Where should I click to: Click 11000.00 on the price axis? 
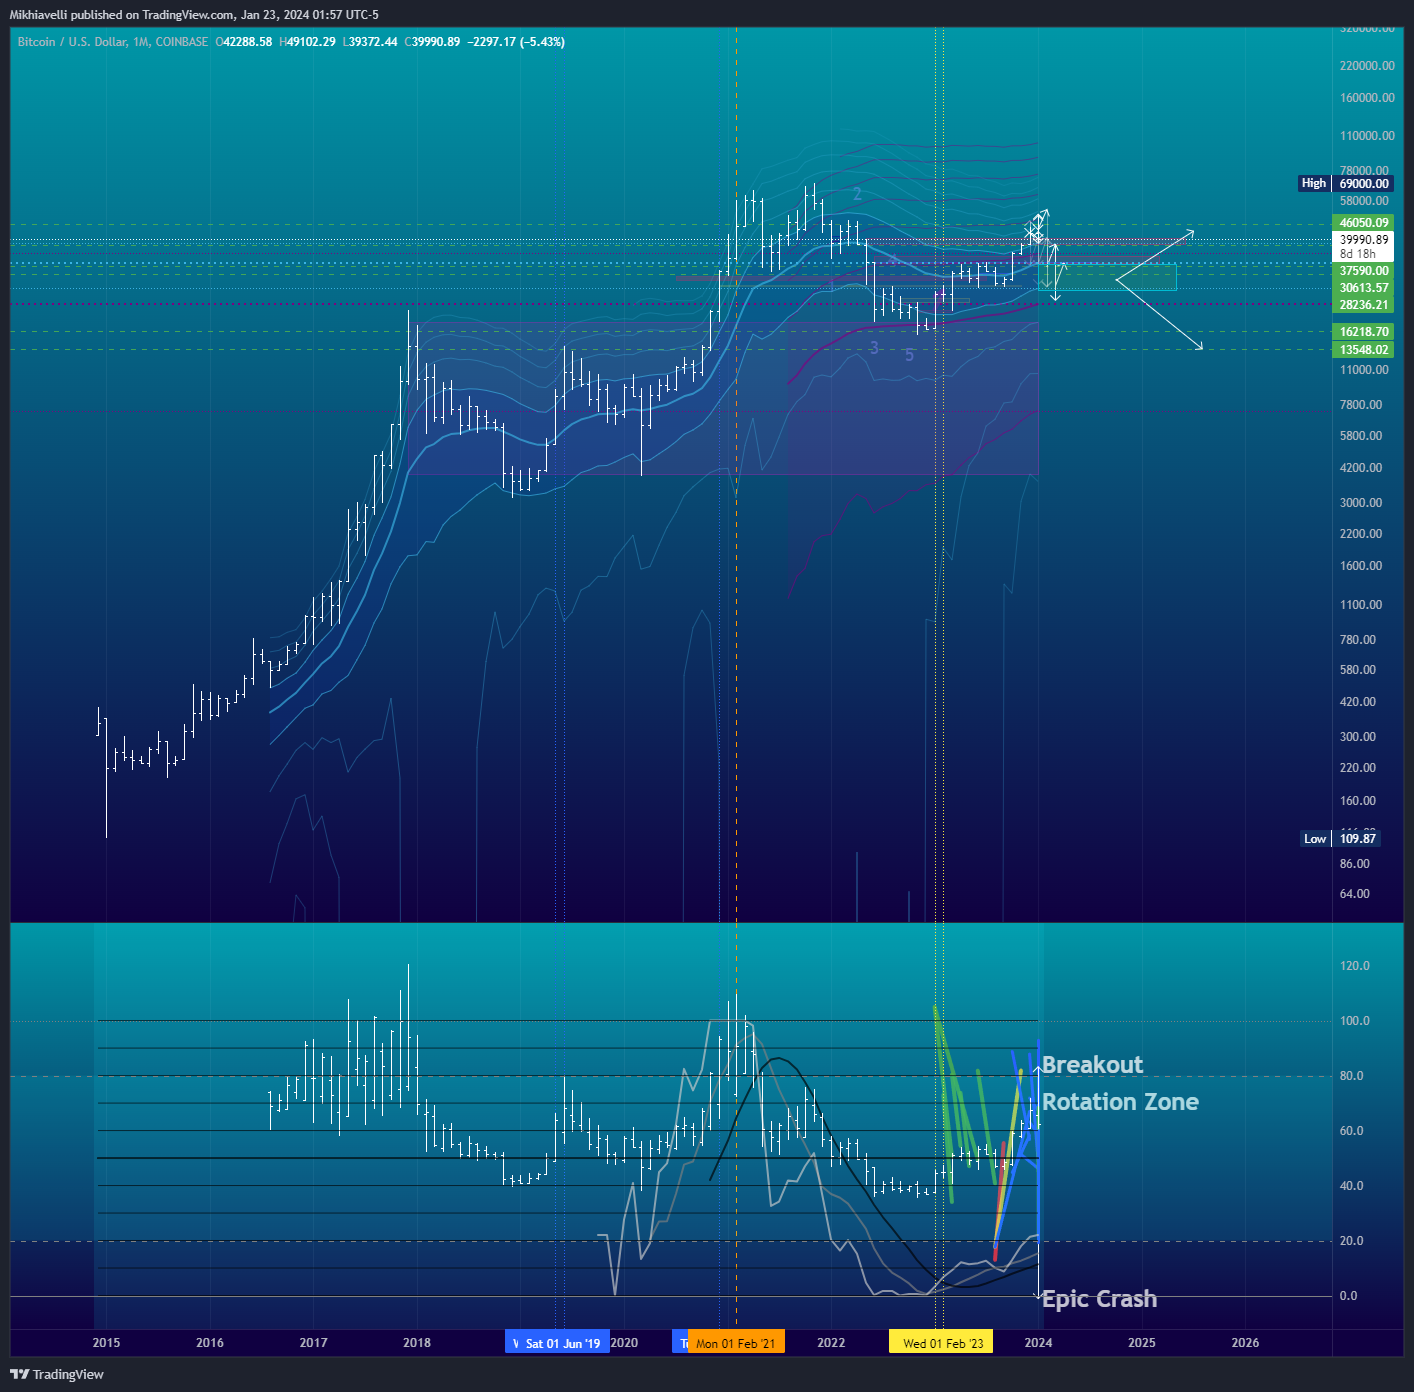coord(1364,370)
